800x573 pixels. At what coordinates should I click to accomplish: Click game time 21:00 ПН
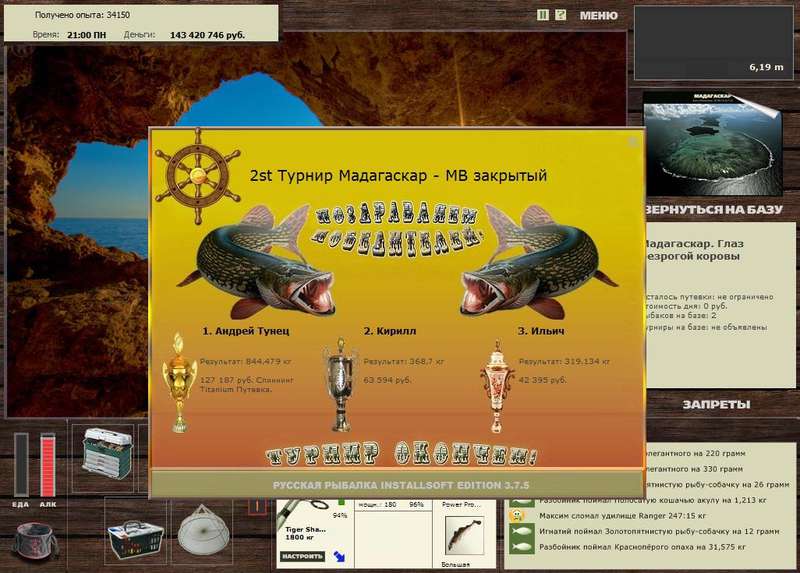coord(87,35)
